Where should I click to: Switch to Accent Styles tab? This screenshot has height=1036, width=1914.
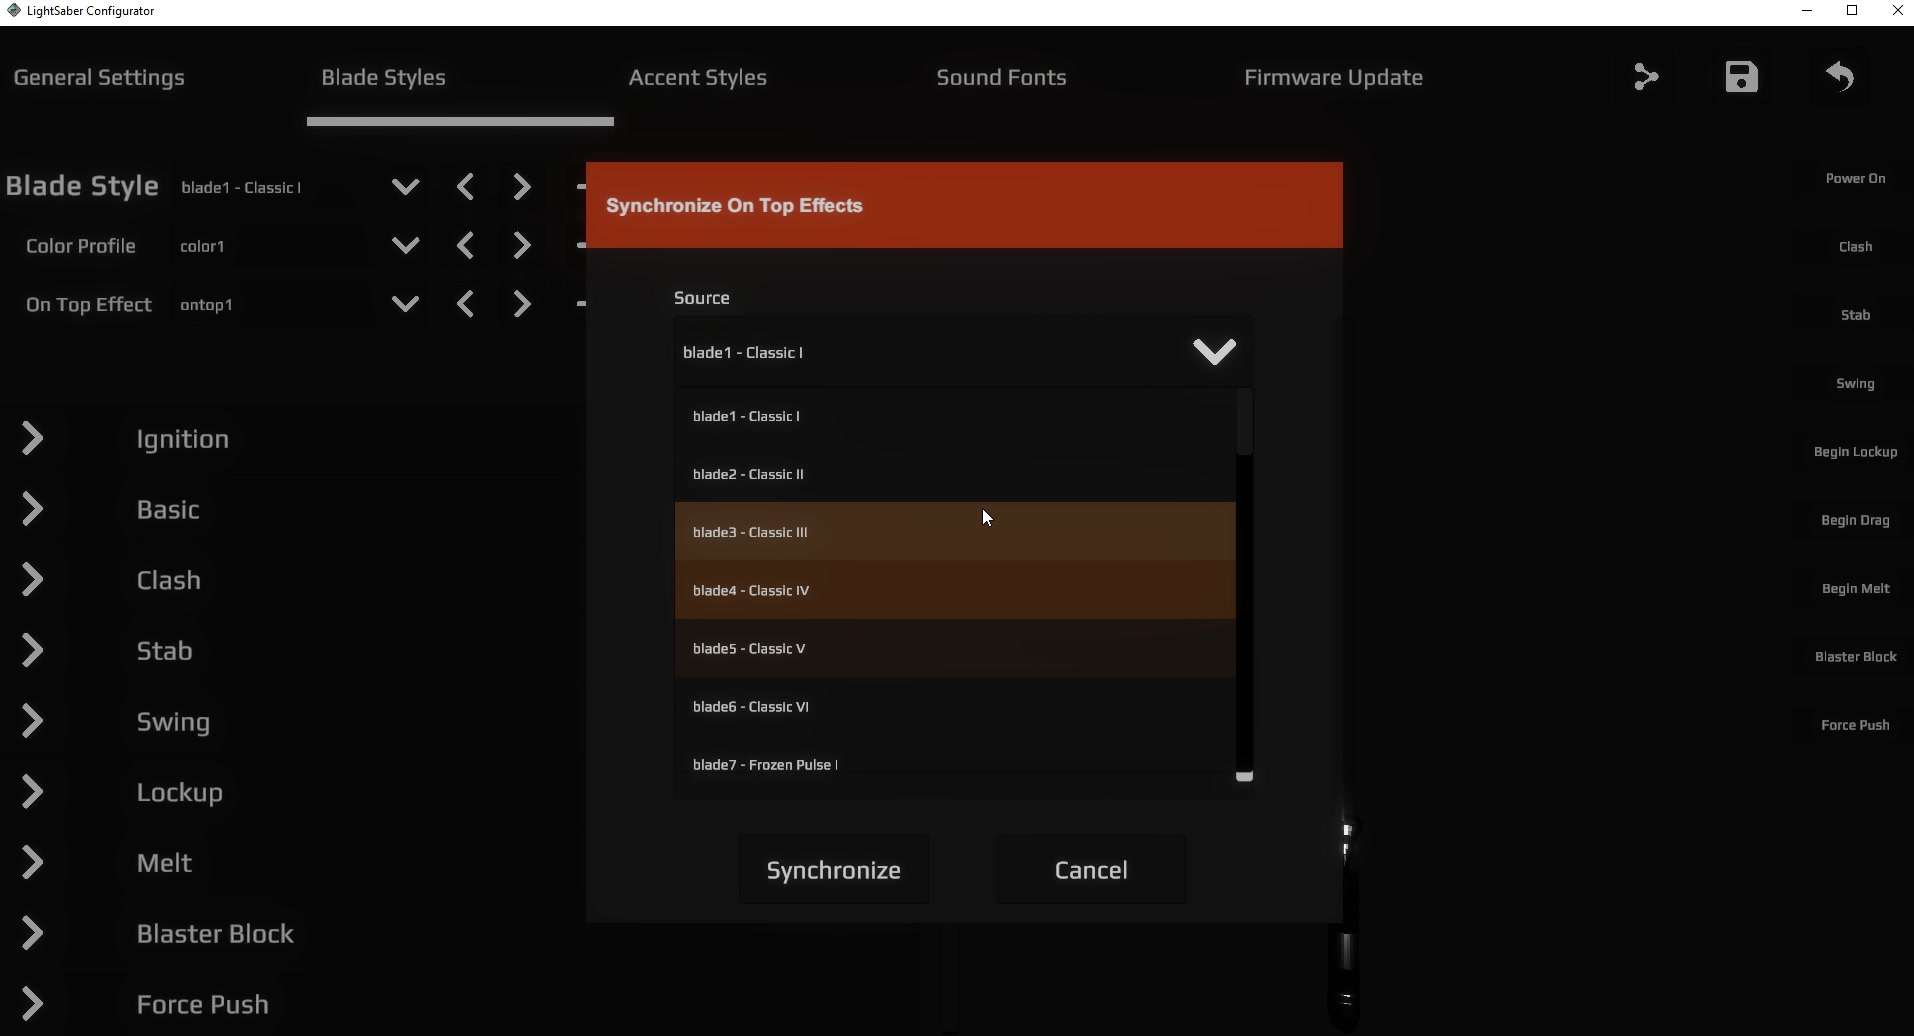coord(698,77)
